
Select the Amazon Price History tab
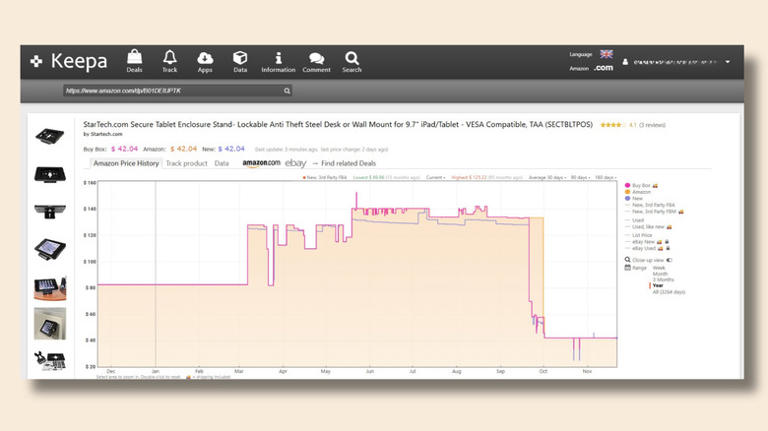[x=126, y=163]
